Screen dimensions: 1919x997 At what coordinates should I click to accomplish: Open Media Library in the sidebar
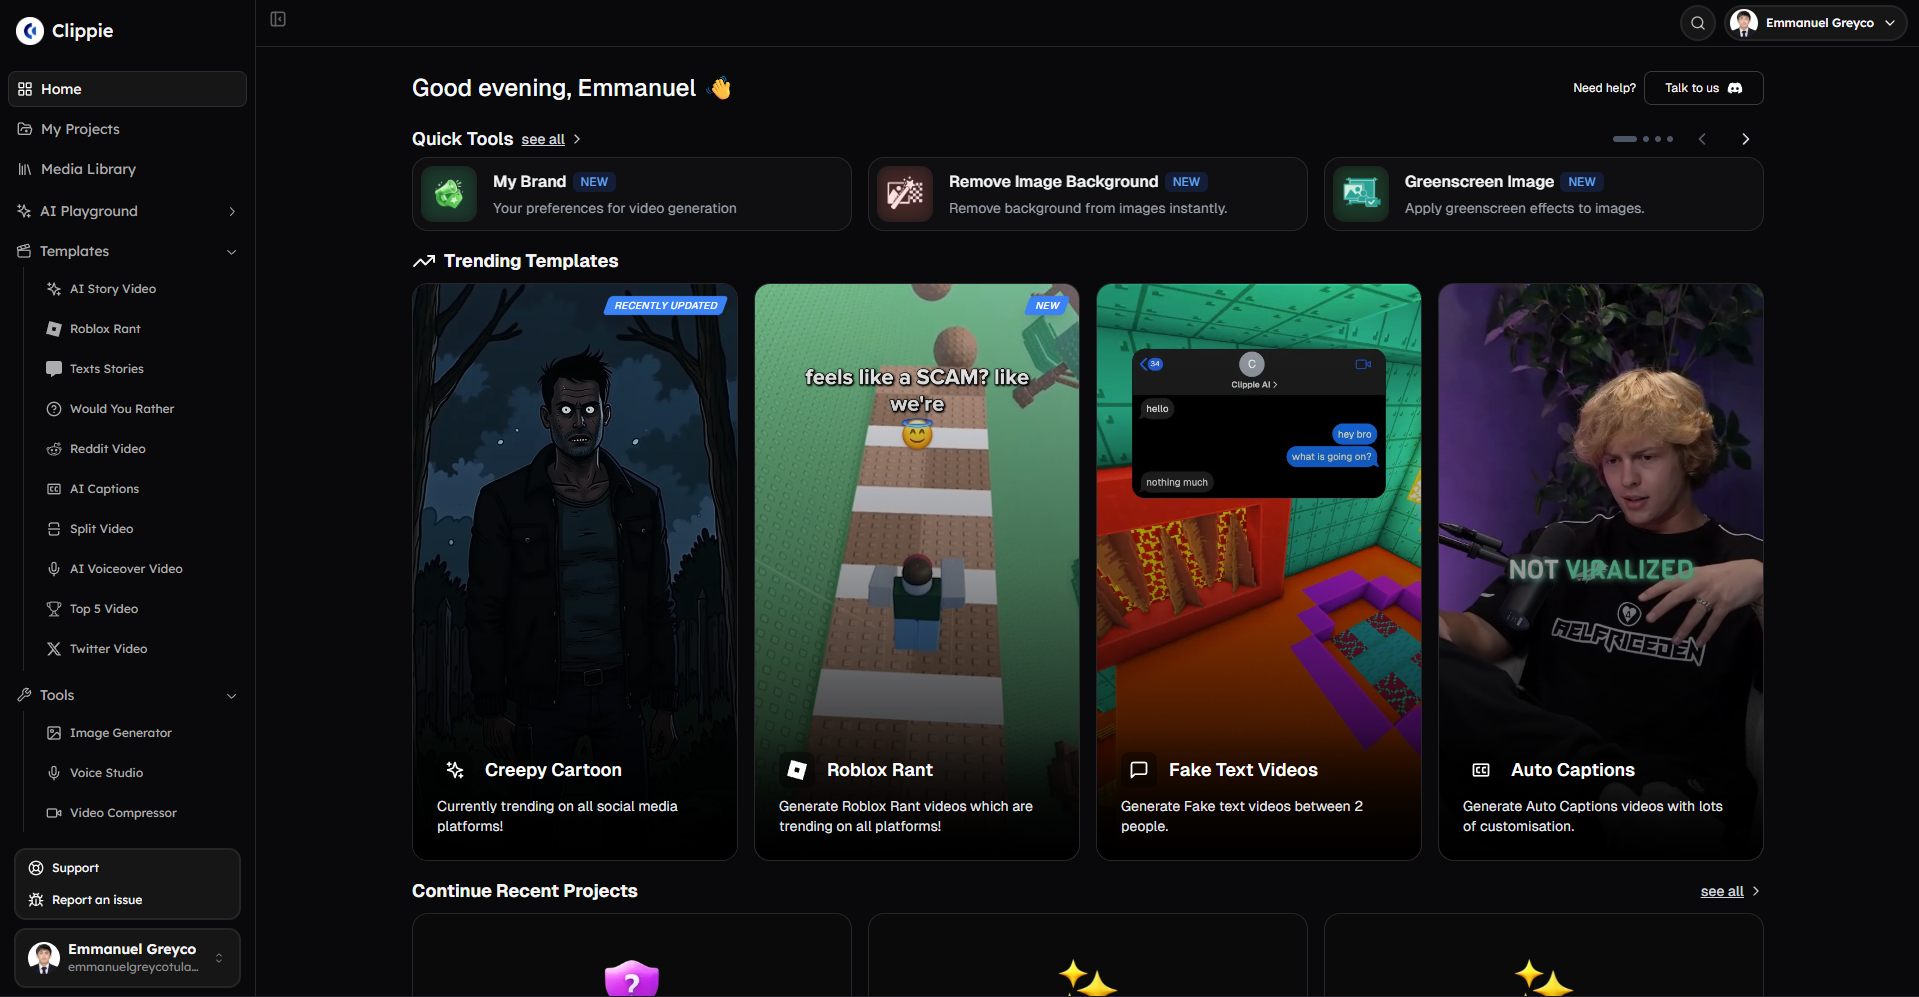127,169
